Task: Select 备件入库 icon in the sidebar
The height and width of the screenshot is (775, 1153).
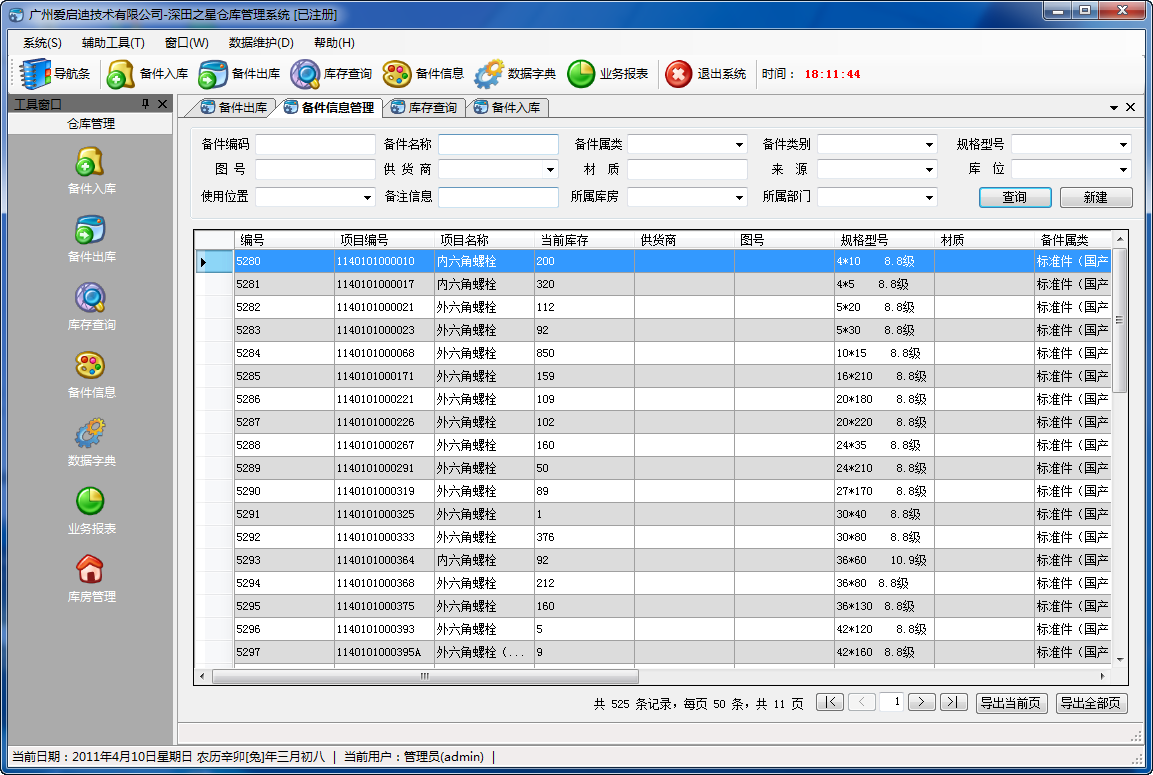Action: pos(90,162)
